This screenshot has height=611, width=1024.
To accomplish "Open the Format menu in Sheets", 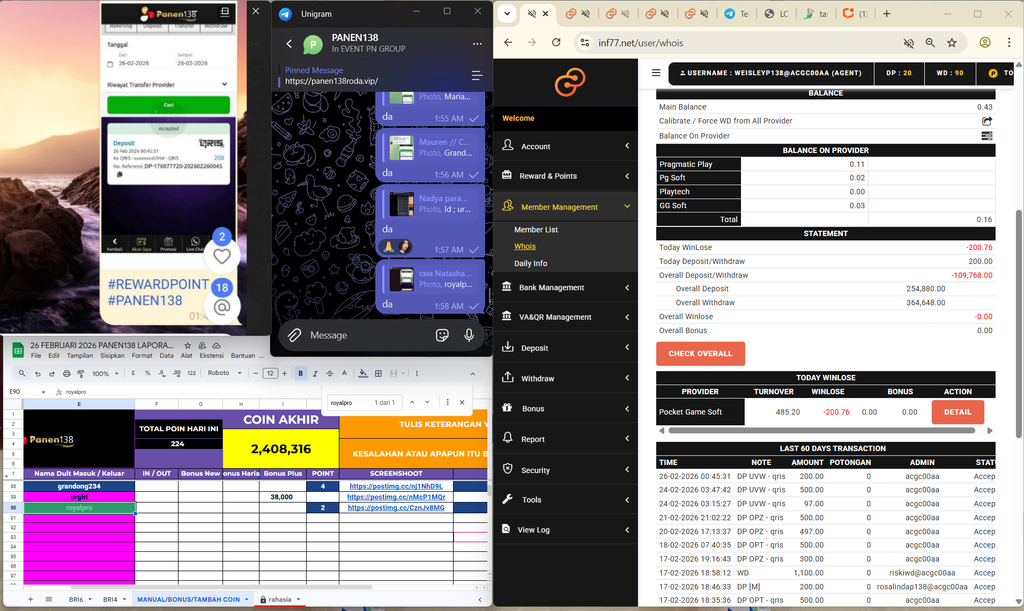I will click(142, 356).
